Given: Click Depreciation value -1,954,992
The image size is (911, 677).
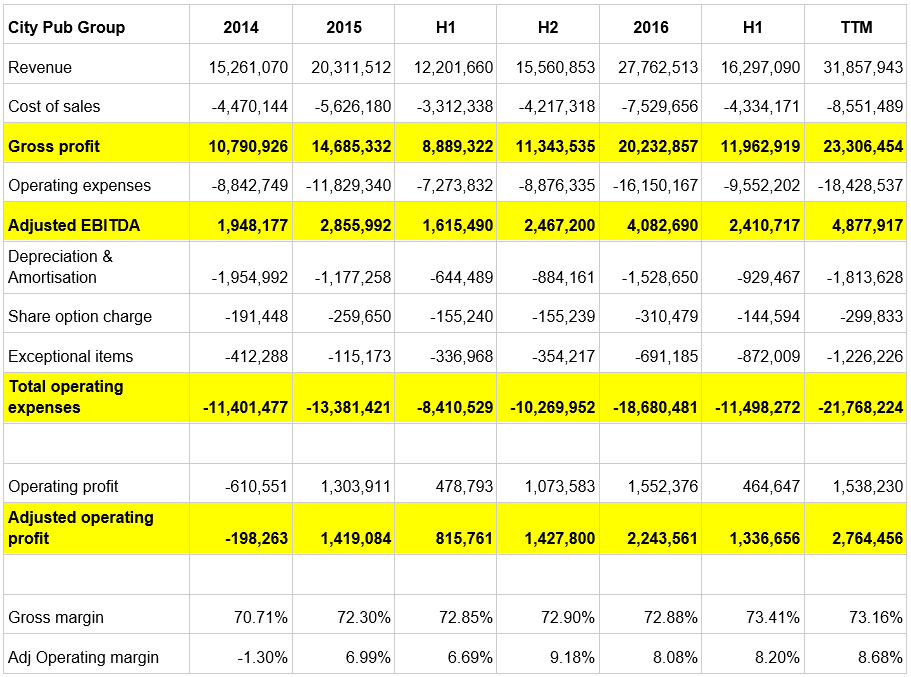Looking at the screenshot, I should click(249, 277).
